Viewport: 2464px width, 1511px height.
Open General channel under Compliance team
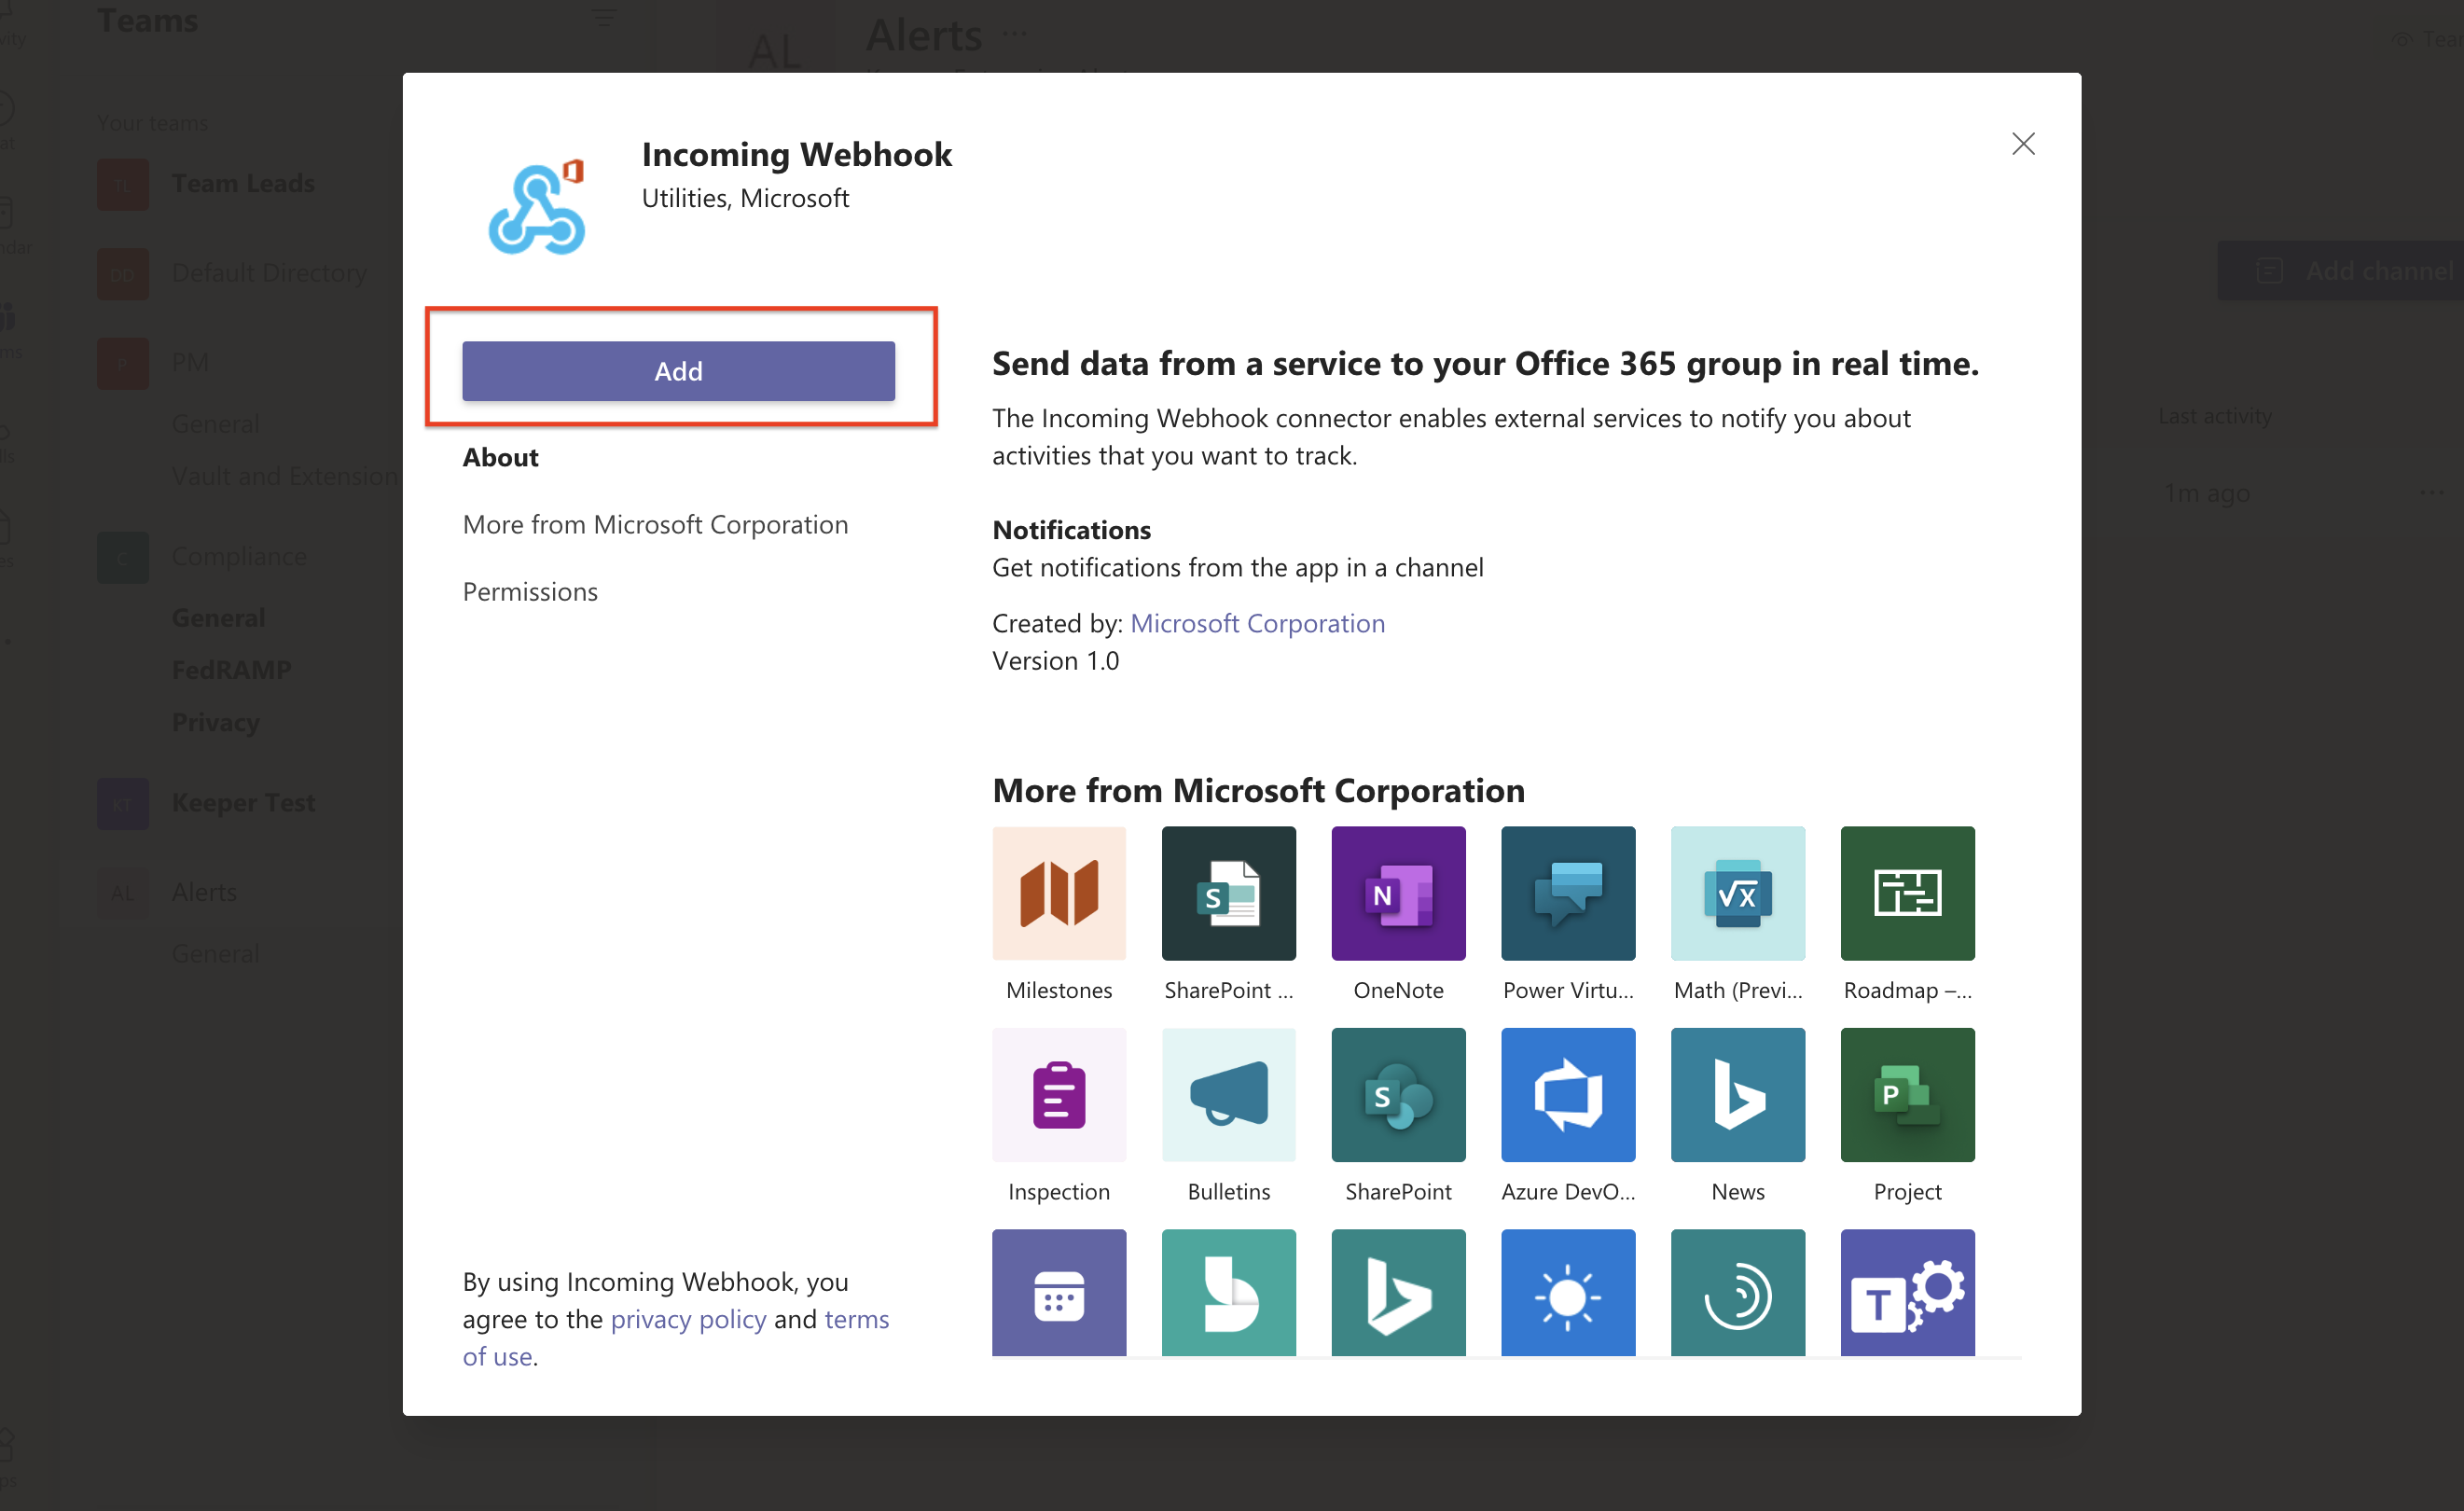click(218, 617)
